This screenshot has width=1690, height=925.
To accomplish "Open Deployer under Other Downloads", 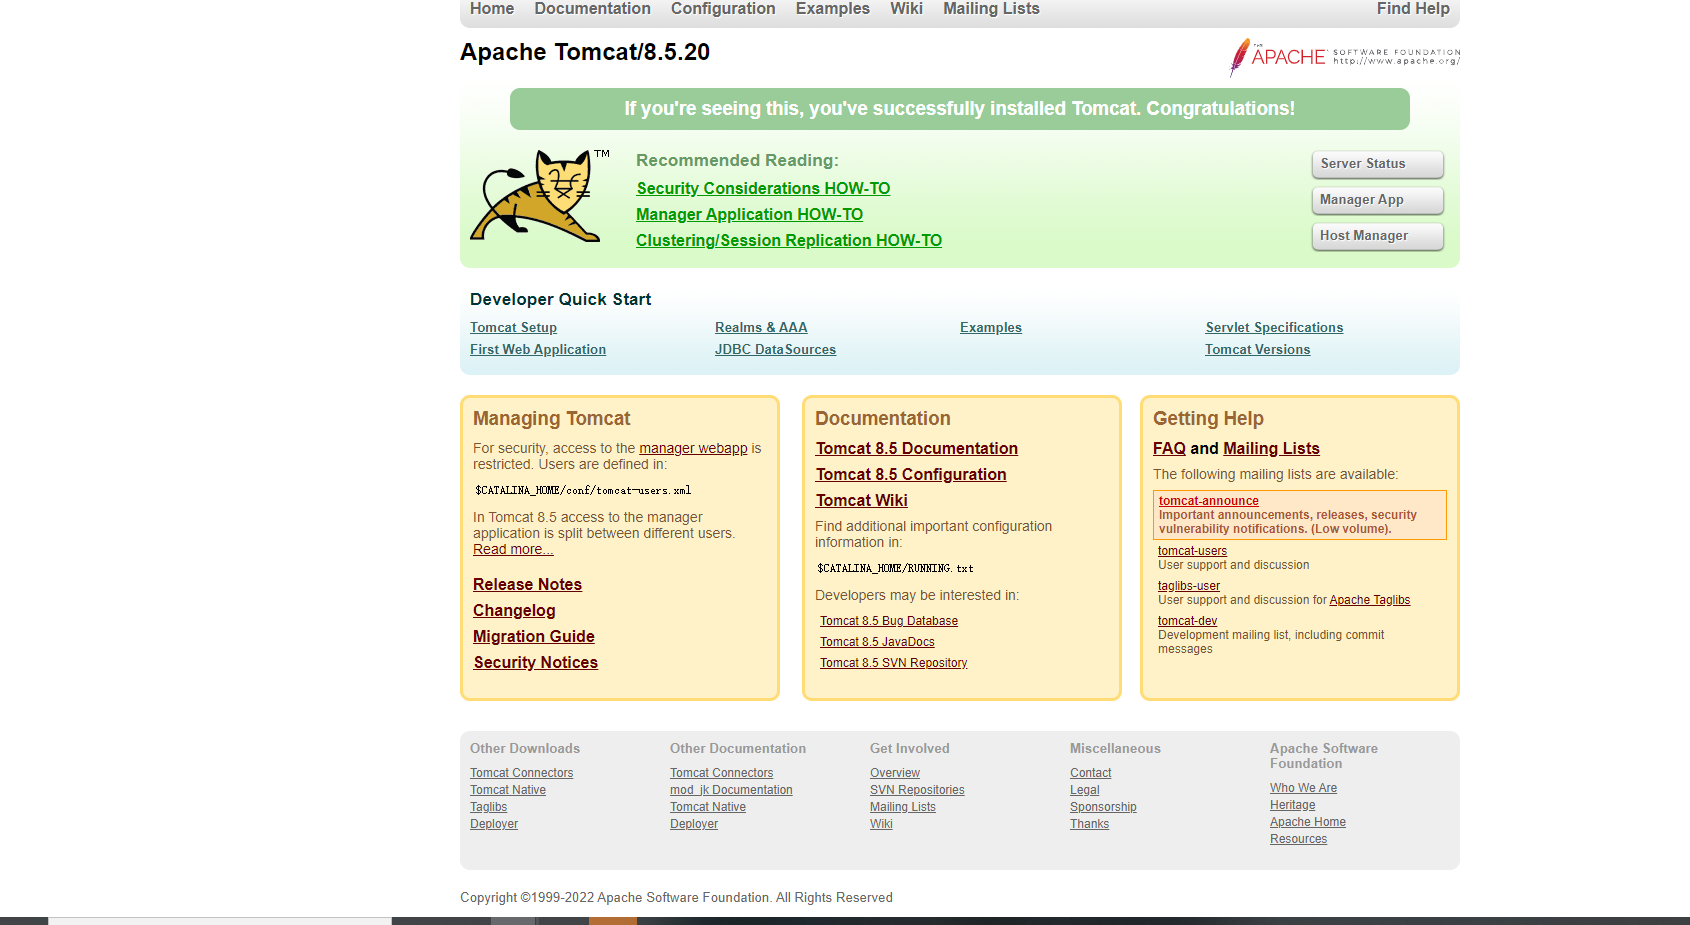I will click(x=494, y=824).
